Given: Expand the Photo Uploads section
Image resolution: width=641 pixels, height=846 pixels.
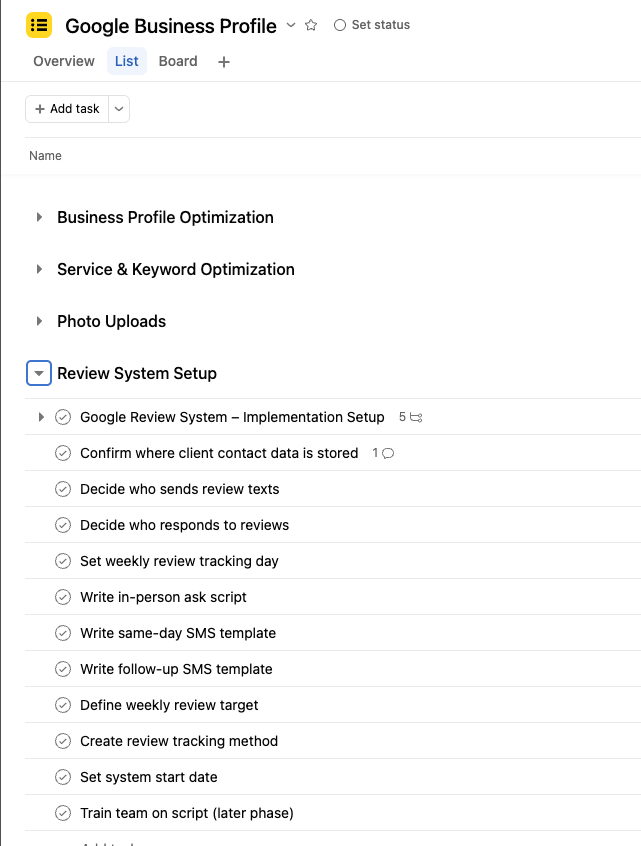Looking at the screenshot, I should point(39,321).
